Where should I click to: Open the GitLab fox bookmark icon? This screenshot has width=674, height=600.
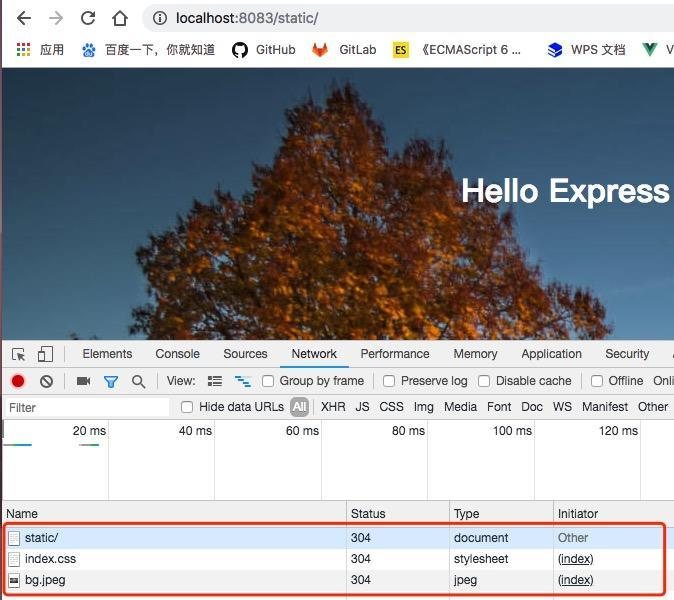(x=320, y=50)
